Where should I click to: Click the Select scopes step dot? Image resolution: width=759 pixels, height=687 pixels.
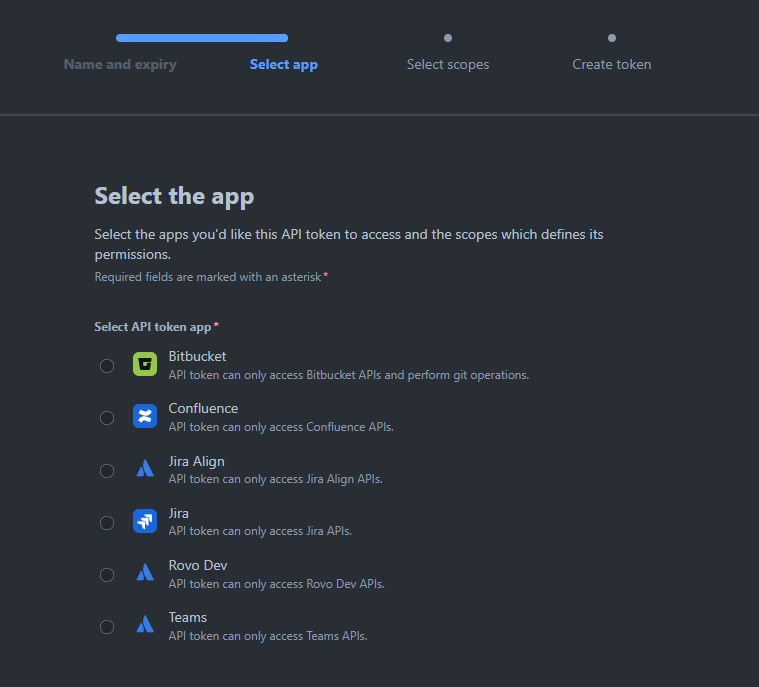(x=448, y=38)
